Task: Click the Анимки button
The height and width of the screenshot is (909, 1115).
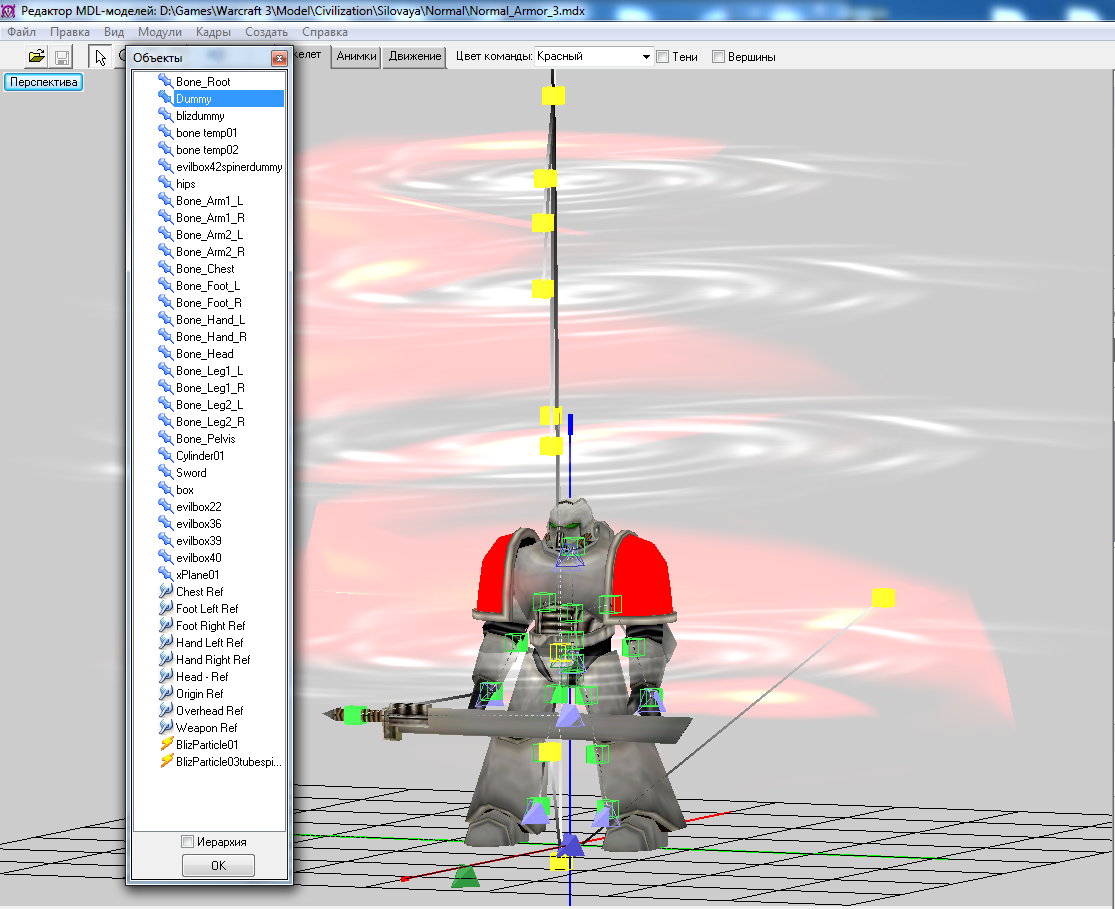Action: tap(356, 56)
